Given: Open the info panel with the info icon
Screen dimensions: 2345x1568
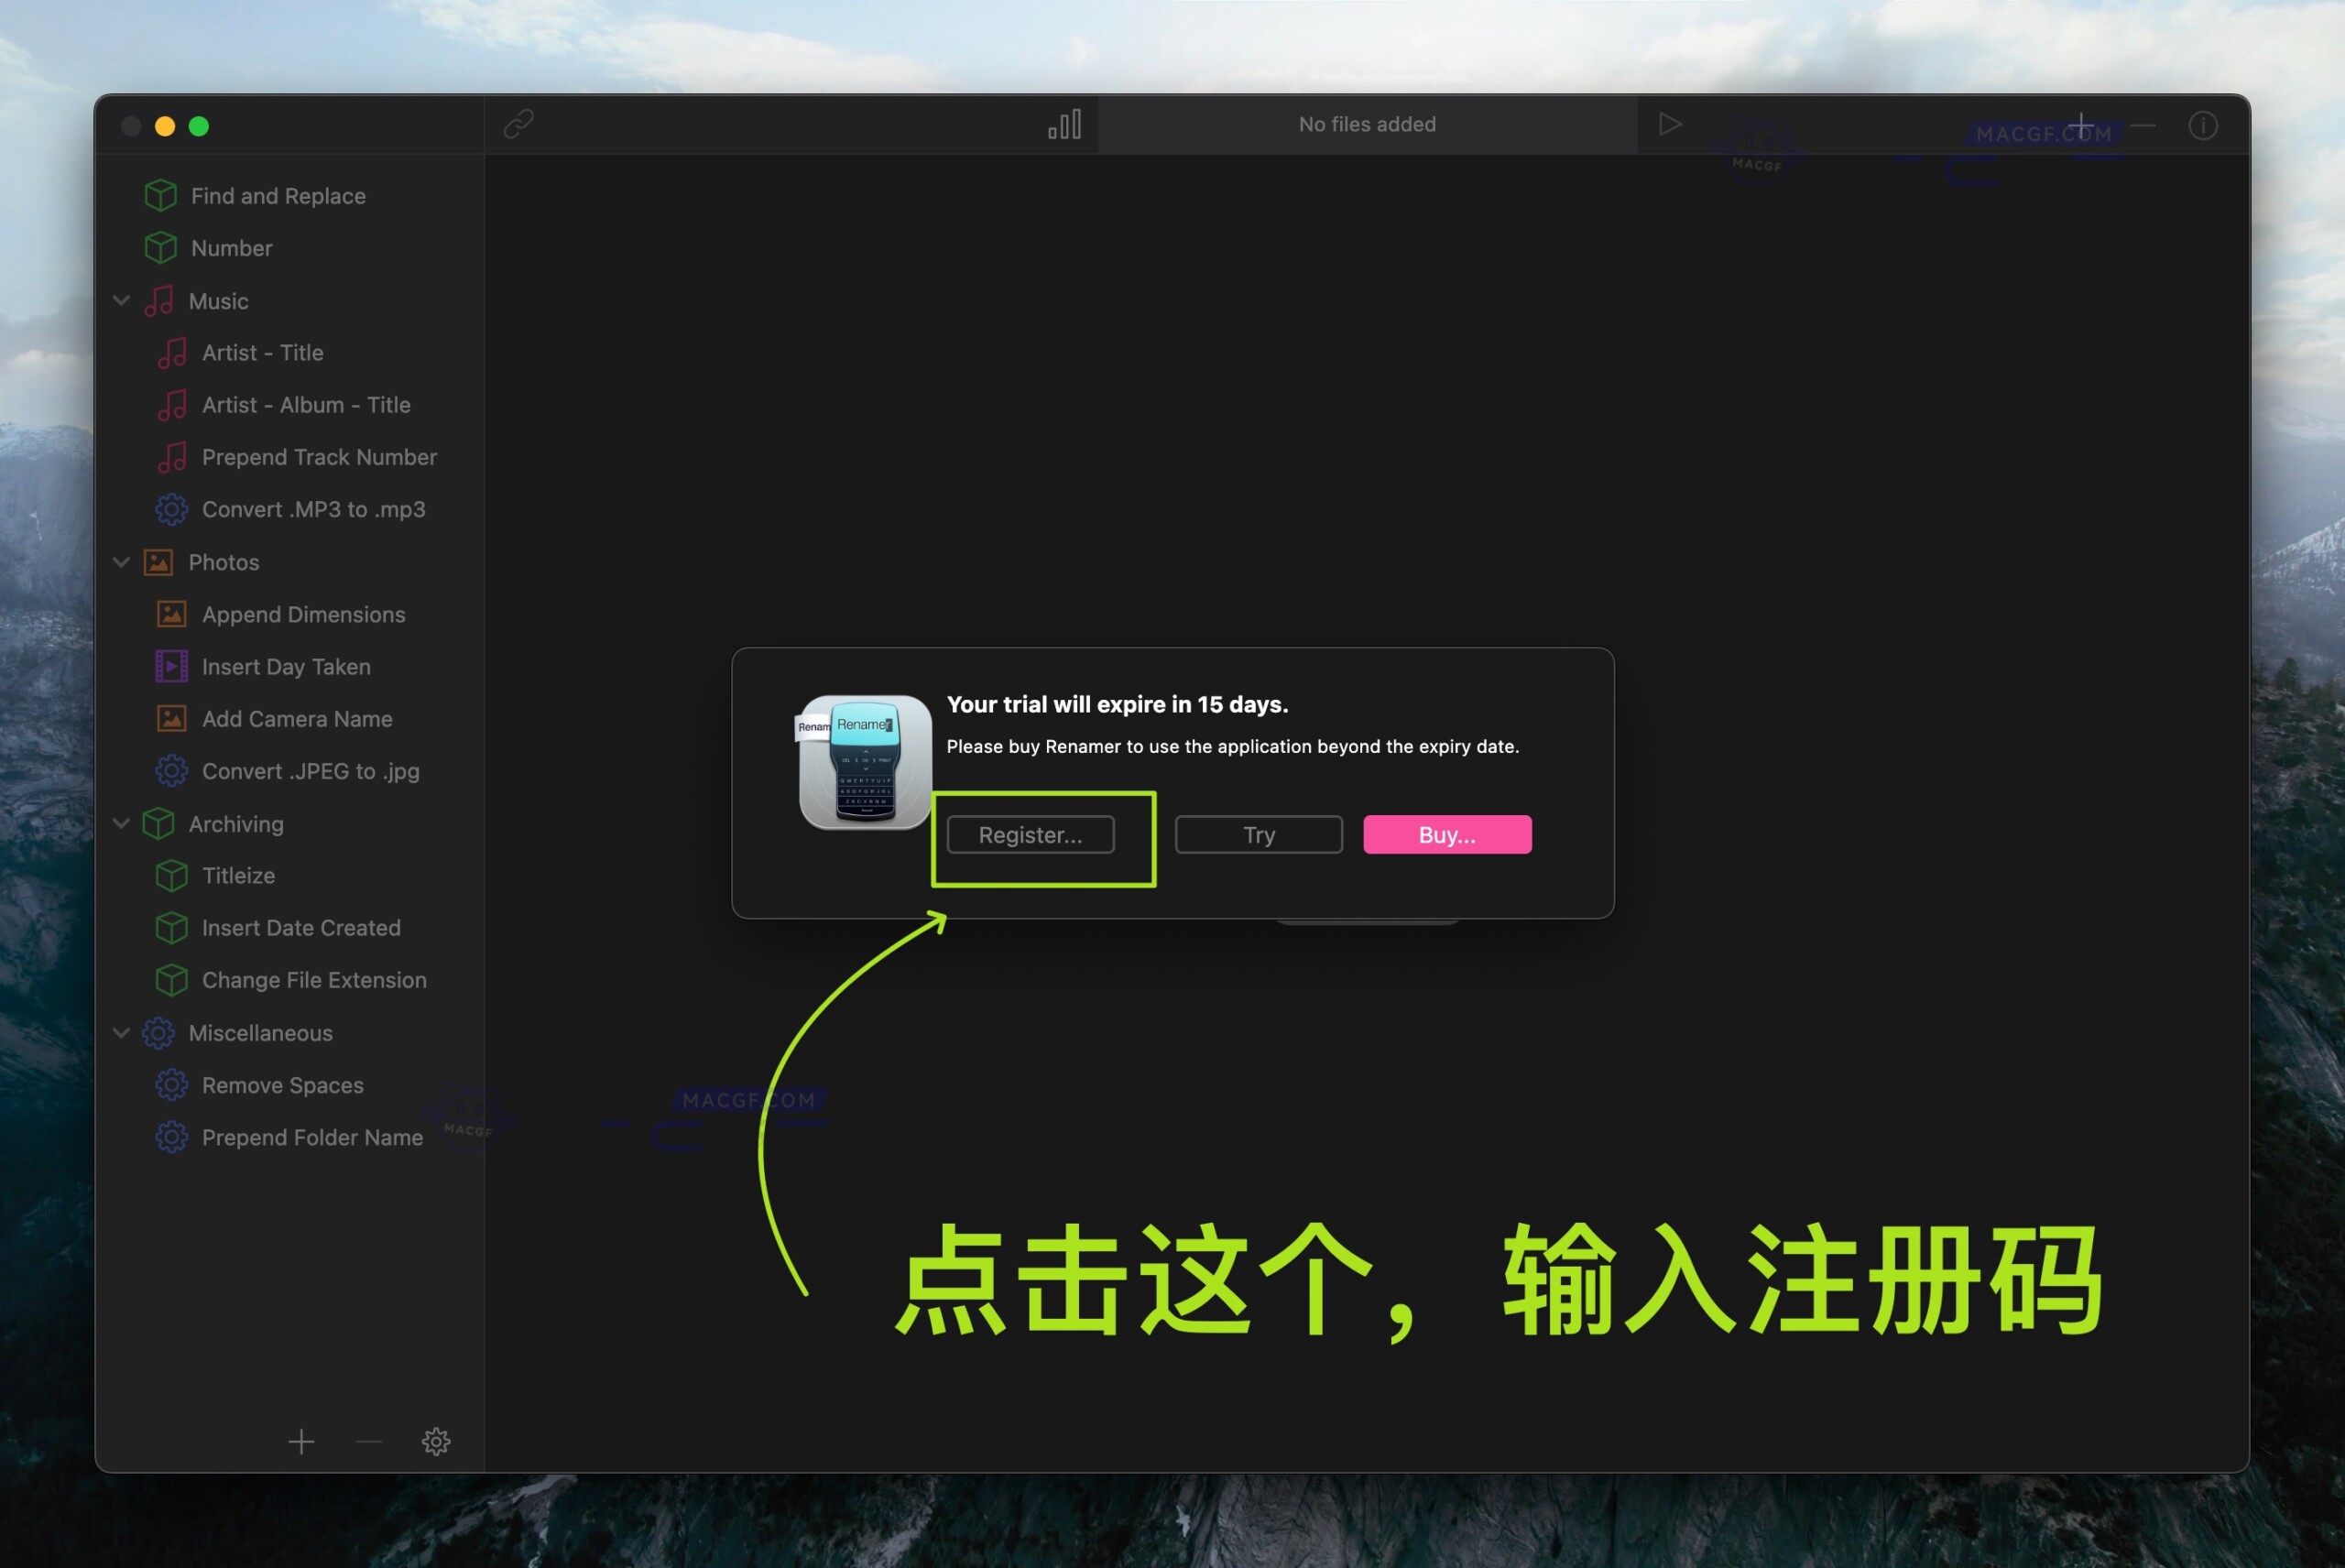Looking at the screenshot, I should [x=2203, y=125].
